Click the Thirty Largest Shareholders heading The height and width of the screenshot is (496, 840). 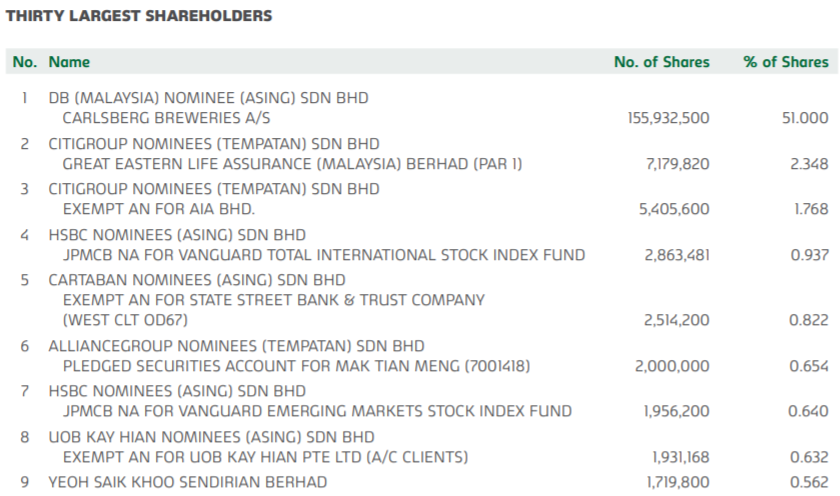click(139, 16)
